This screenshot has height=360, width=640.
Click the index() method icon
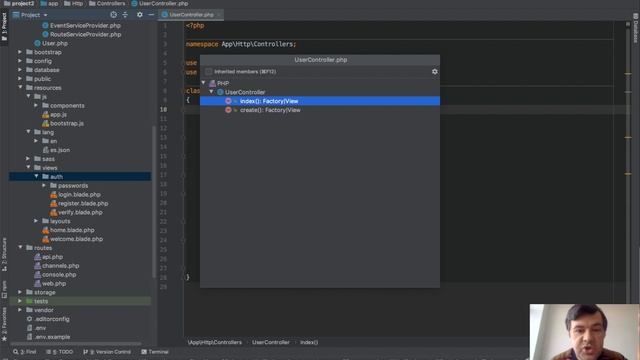(228, 101)
